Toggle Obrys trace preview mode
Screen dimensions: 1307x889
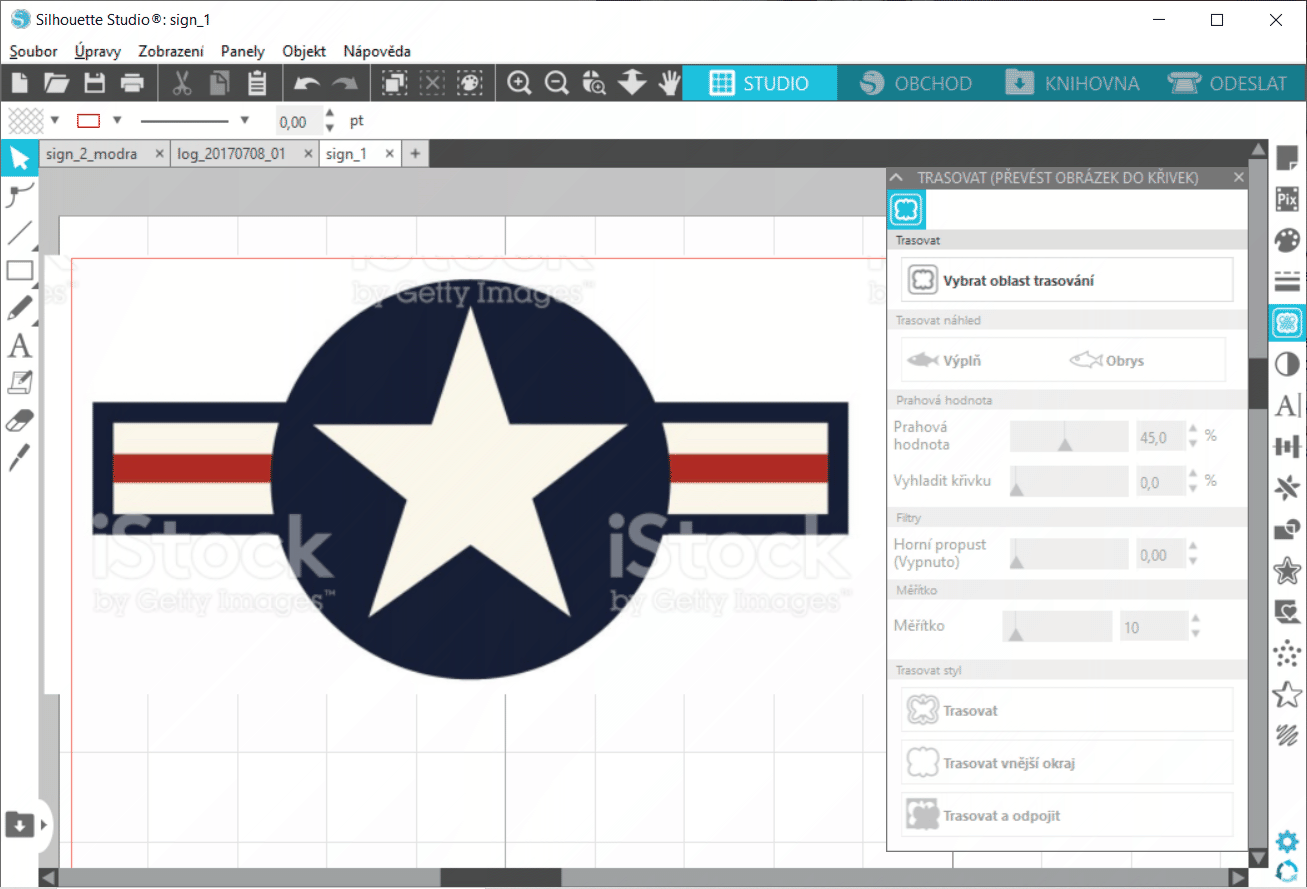pyautogui.click(x=1106, y=361)
